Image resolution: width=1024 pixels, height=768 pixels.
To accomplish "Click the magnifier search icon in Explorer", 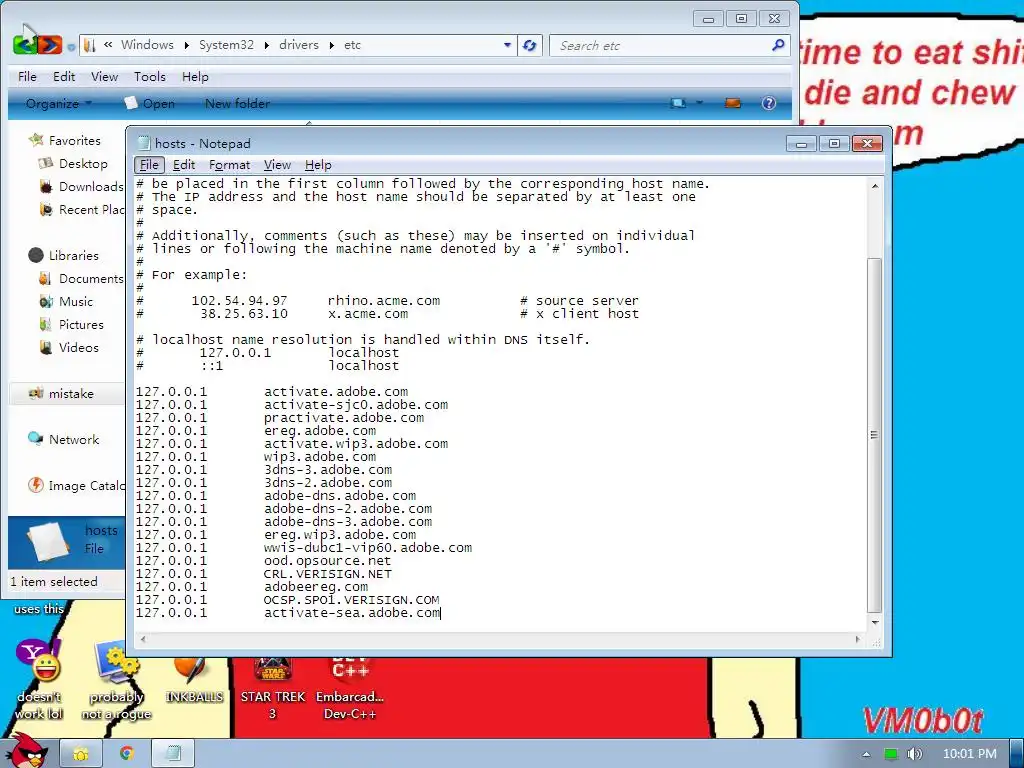I will point(778,45).
